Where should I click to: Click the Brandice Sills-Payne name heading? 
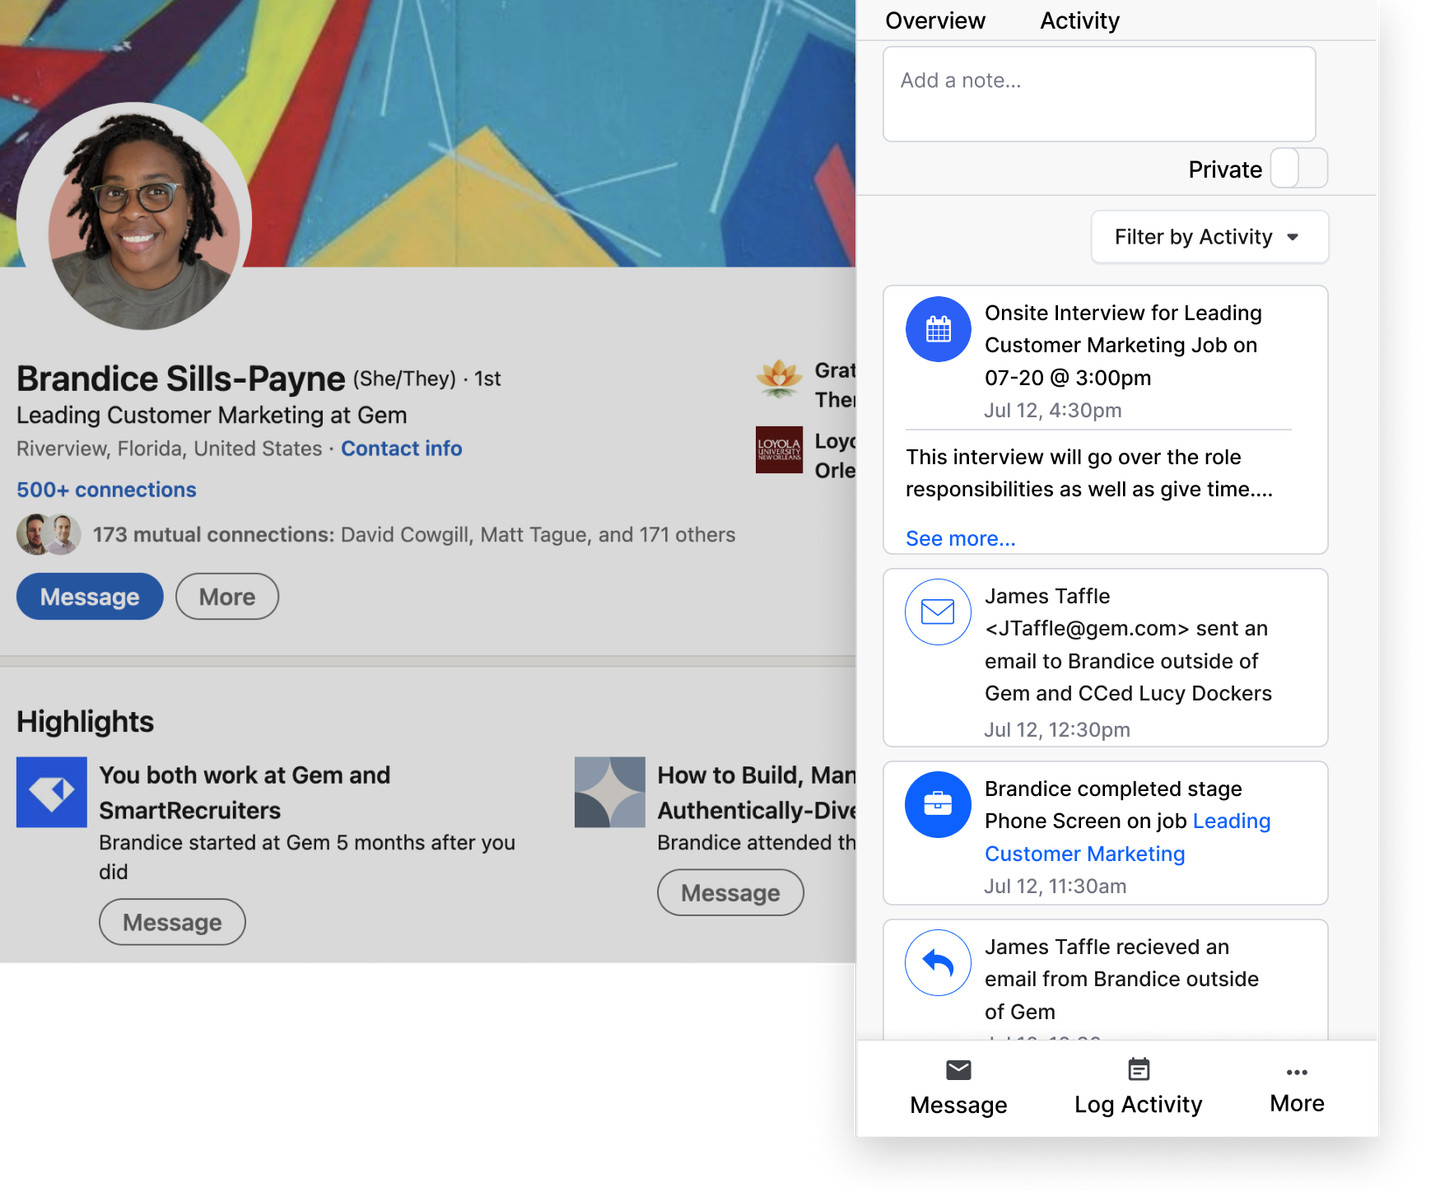181,379
